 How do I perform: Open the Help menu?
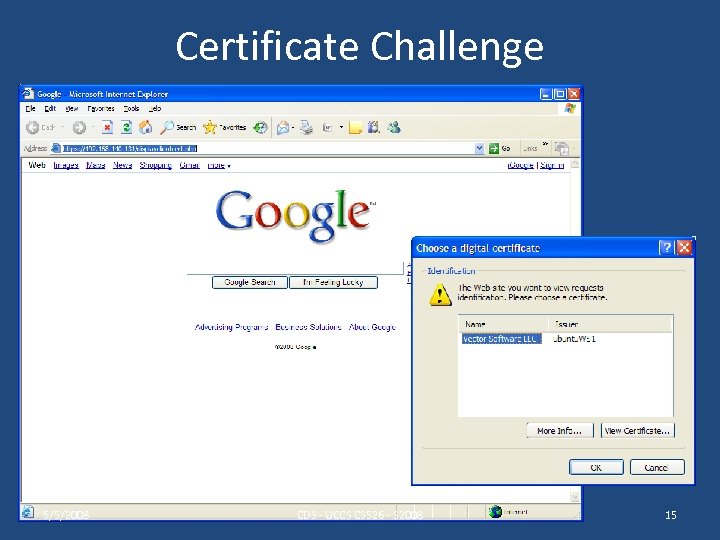pos(155,108)
